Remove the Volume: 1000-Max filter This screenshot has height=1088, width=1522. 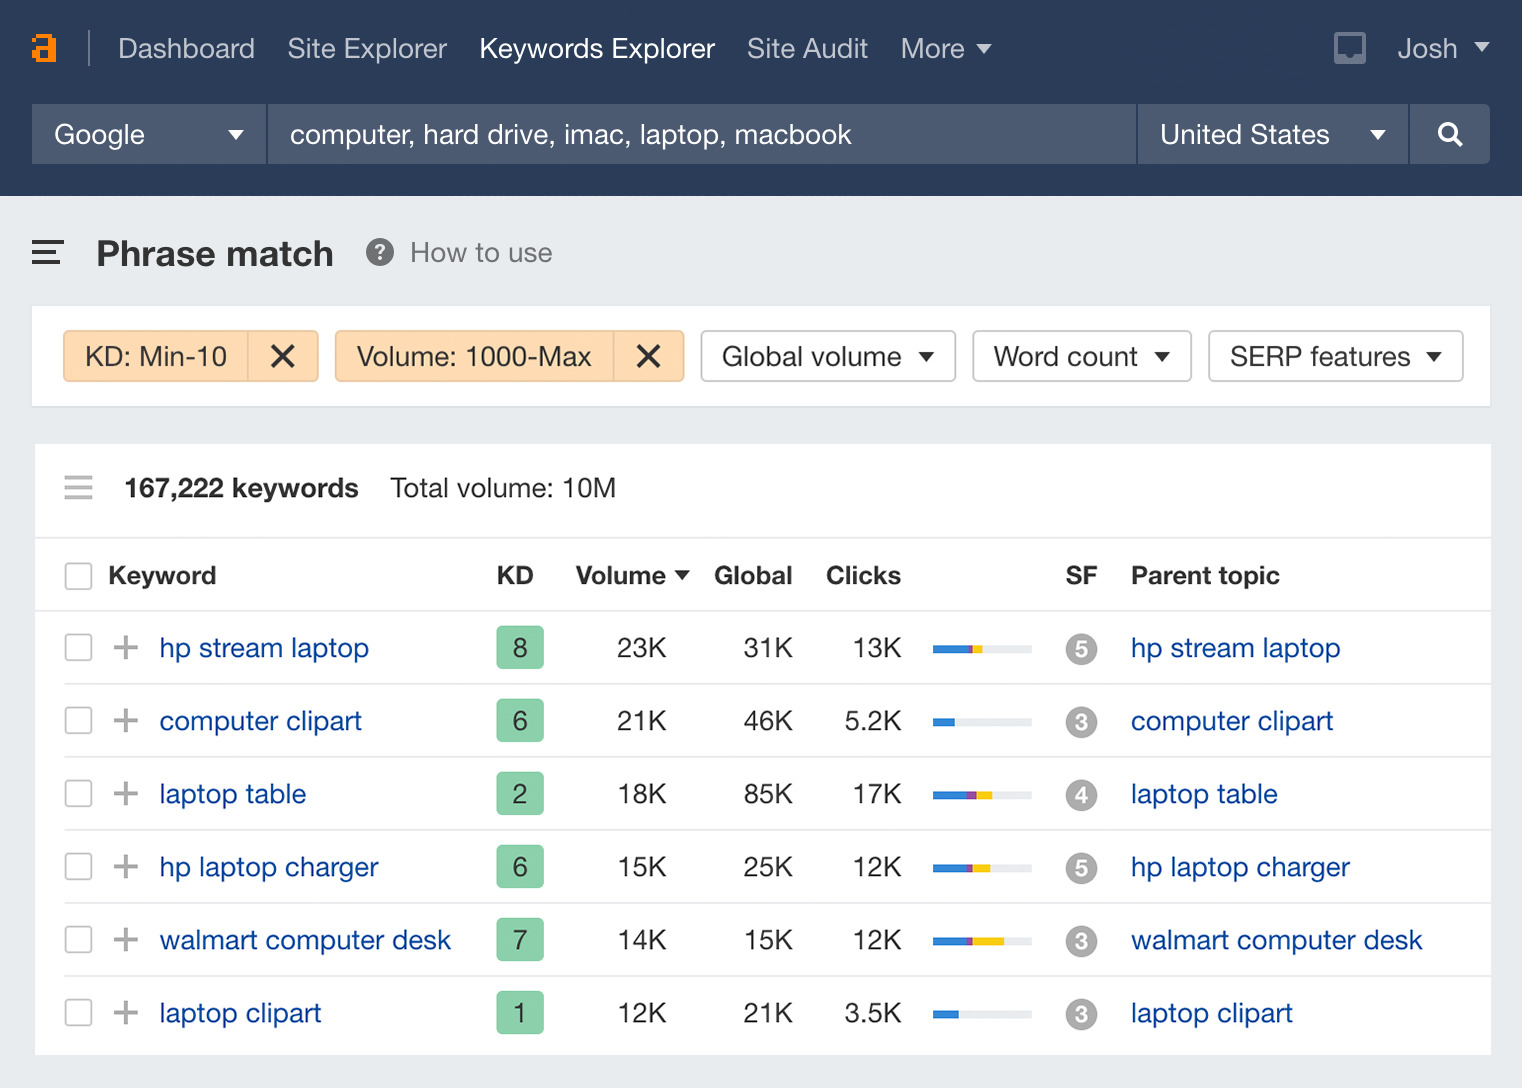coord(648,357)
